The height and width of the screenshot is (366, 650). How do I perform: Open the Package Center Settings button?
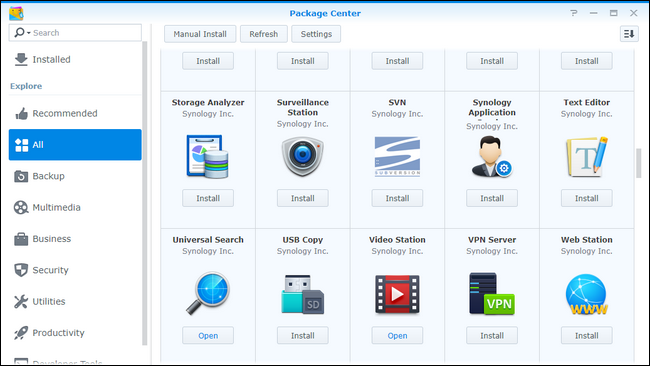point(316,34)
